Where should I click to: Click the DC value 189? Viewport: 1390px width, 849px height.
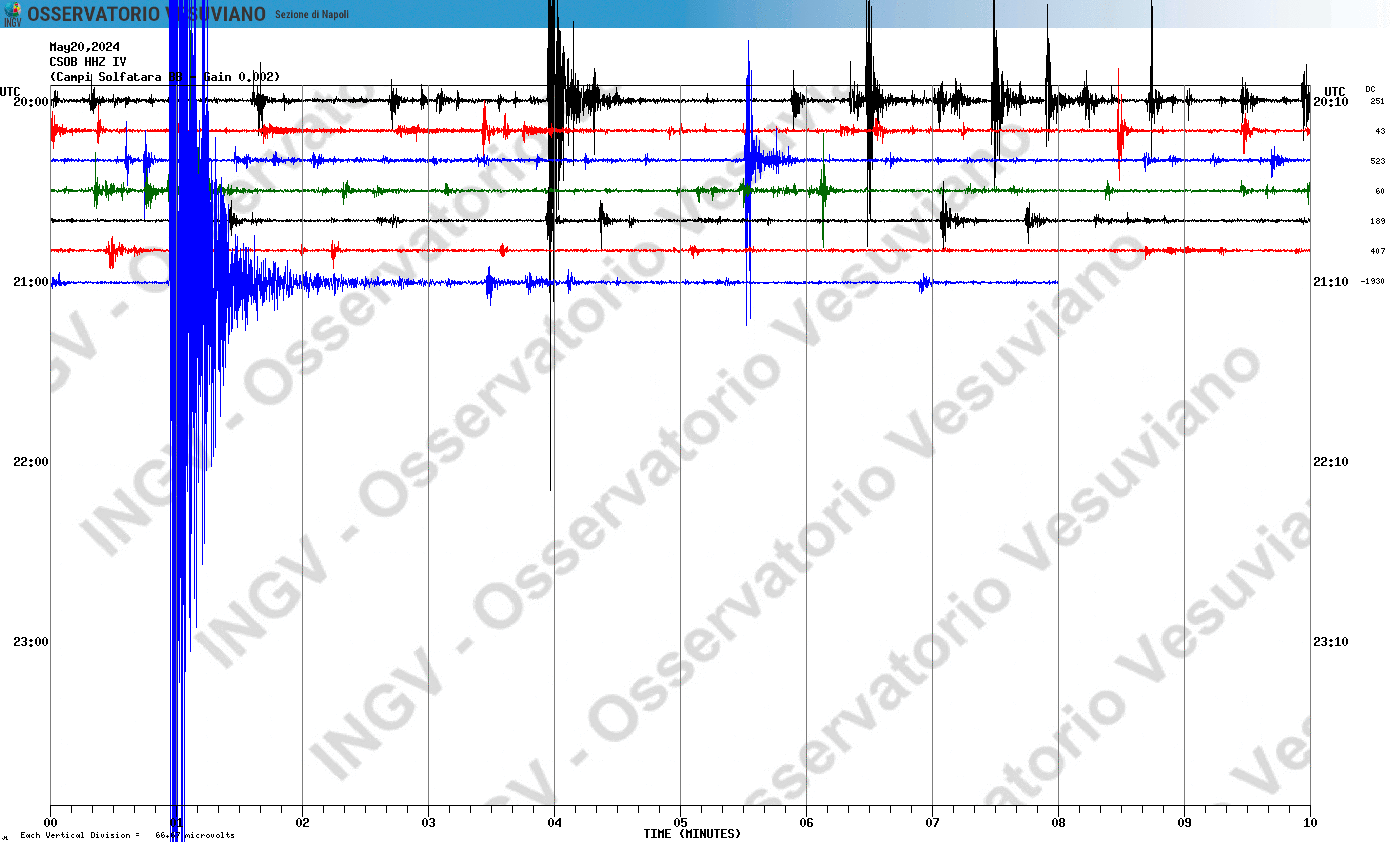click(x=1377, y=221)
